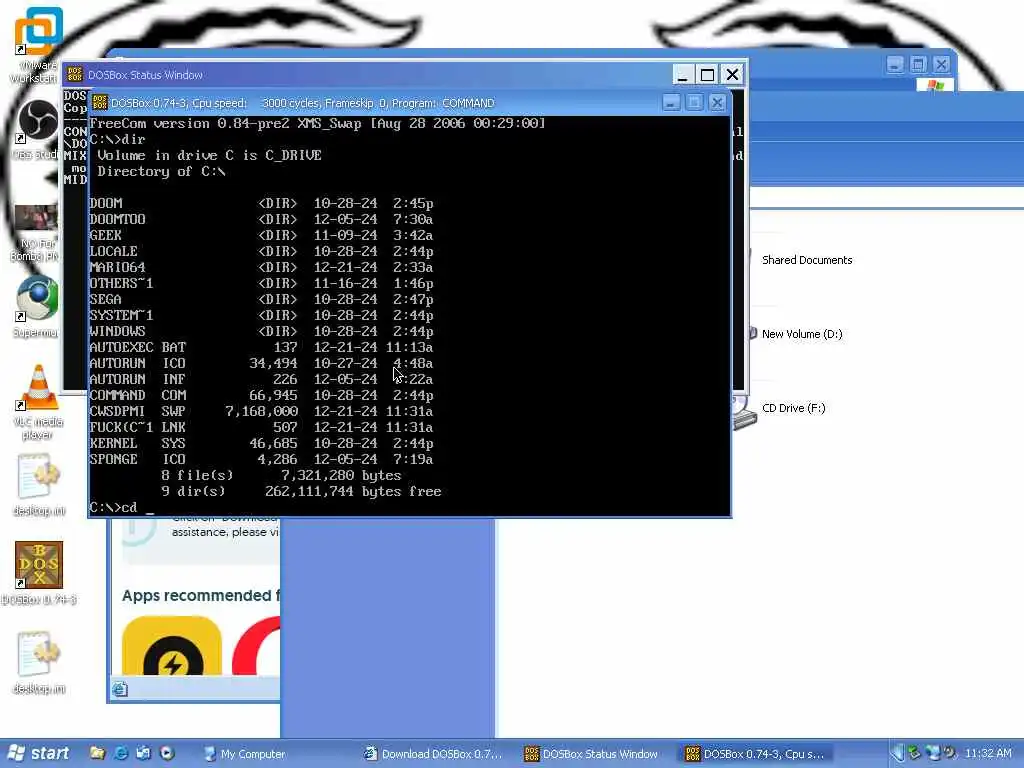Image resolution: width=1024 pixels, height=768 pixels.
Task: Click the SEGA directory entry
Action: (x=261, y=299)
